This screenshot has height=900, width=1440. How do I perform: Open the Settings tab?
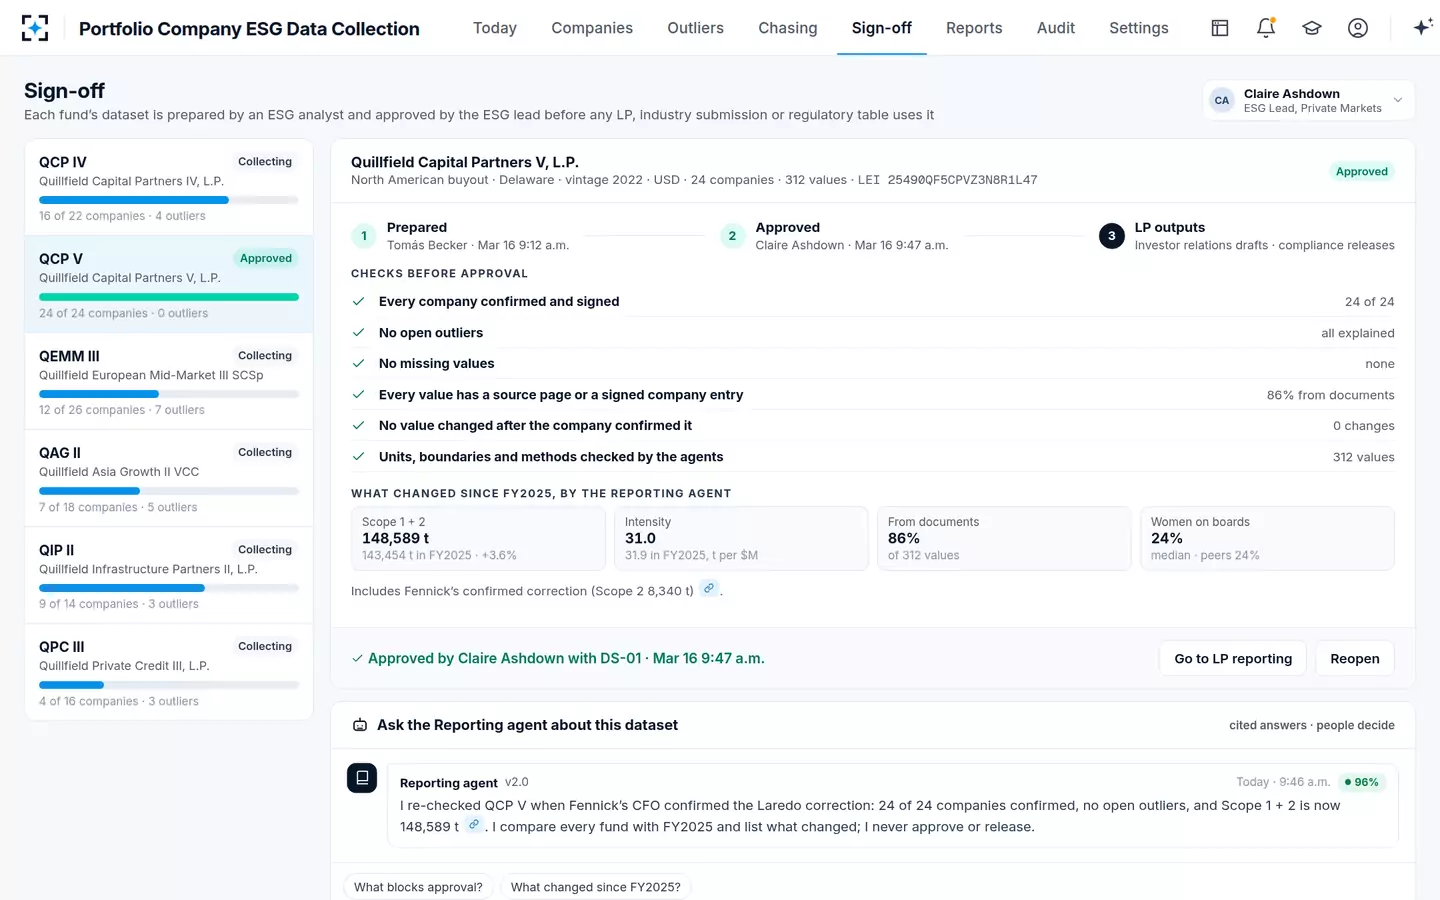coord(1139,28)
